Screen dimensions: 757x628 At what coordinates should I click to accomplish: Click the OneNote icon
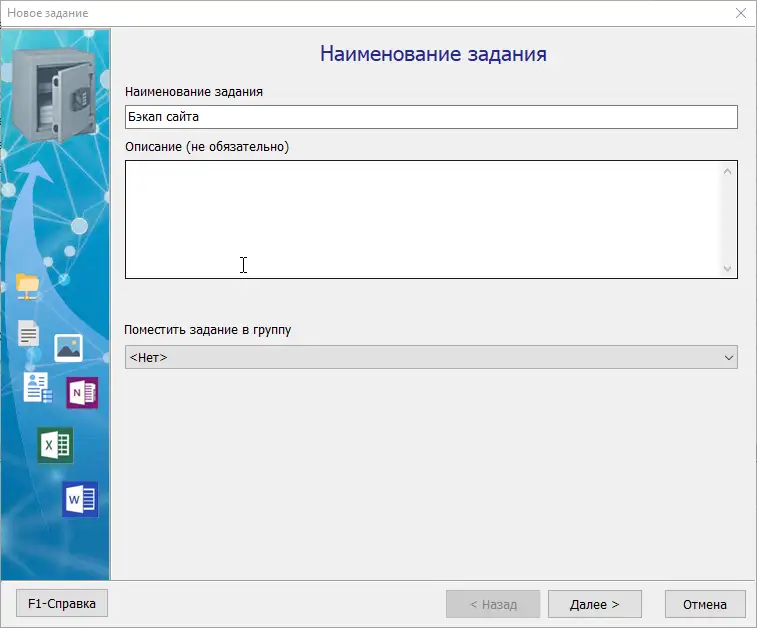click(83, 392)
